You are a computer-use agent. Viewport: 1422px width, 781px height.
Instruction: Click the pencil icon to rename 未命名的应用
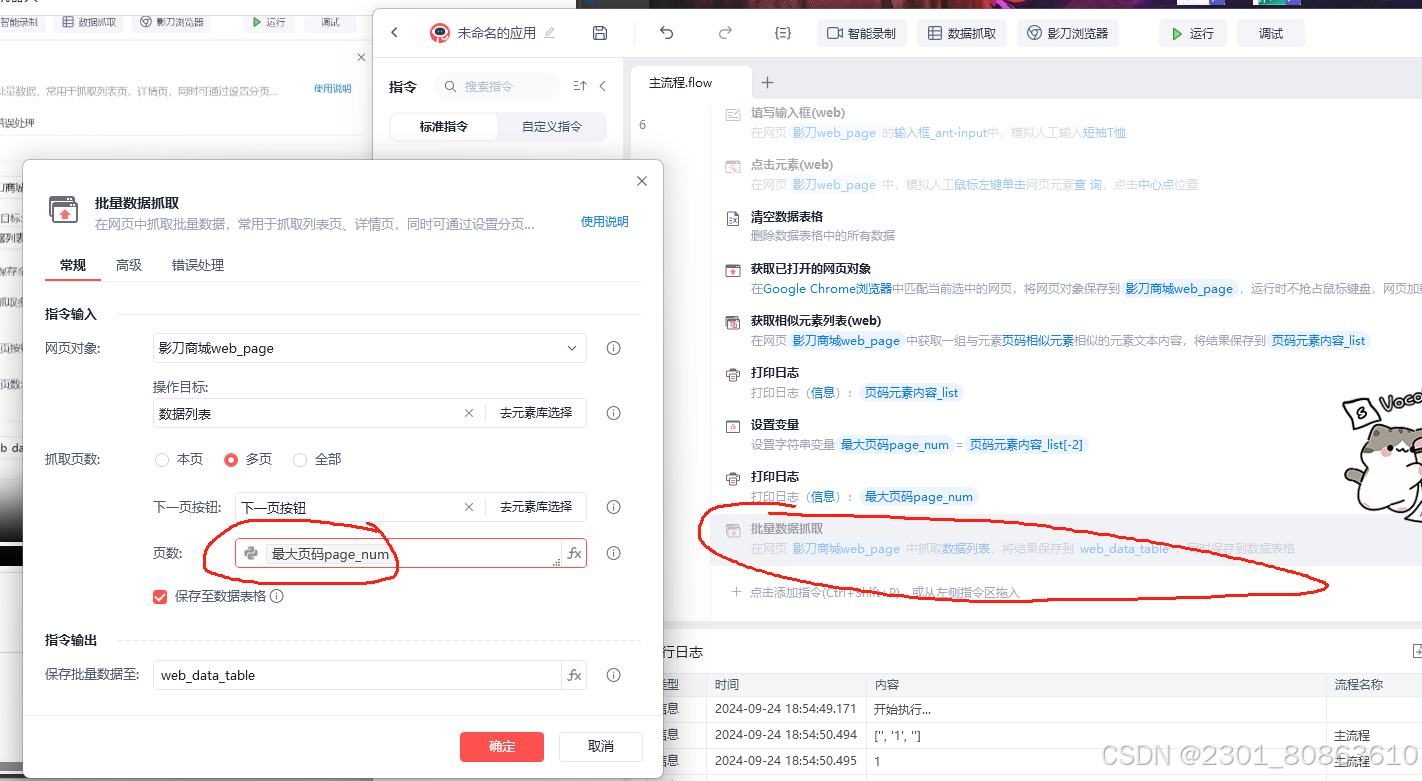click(x=549, y=33)
